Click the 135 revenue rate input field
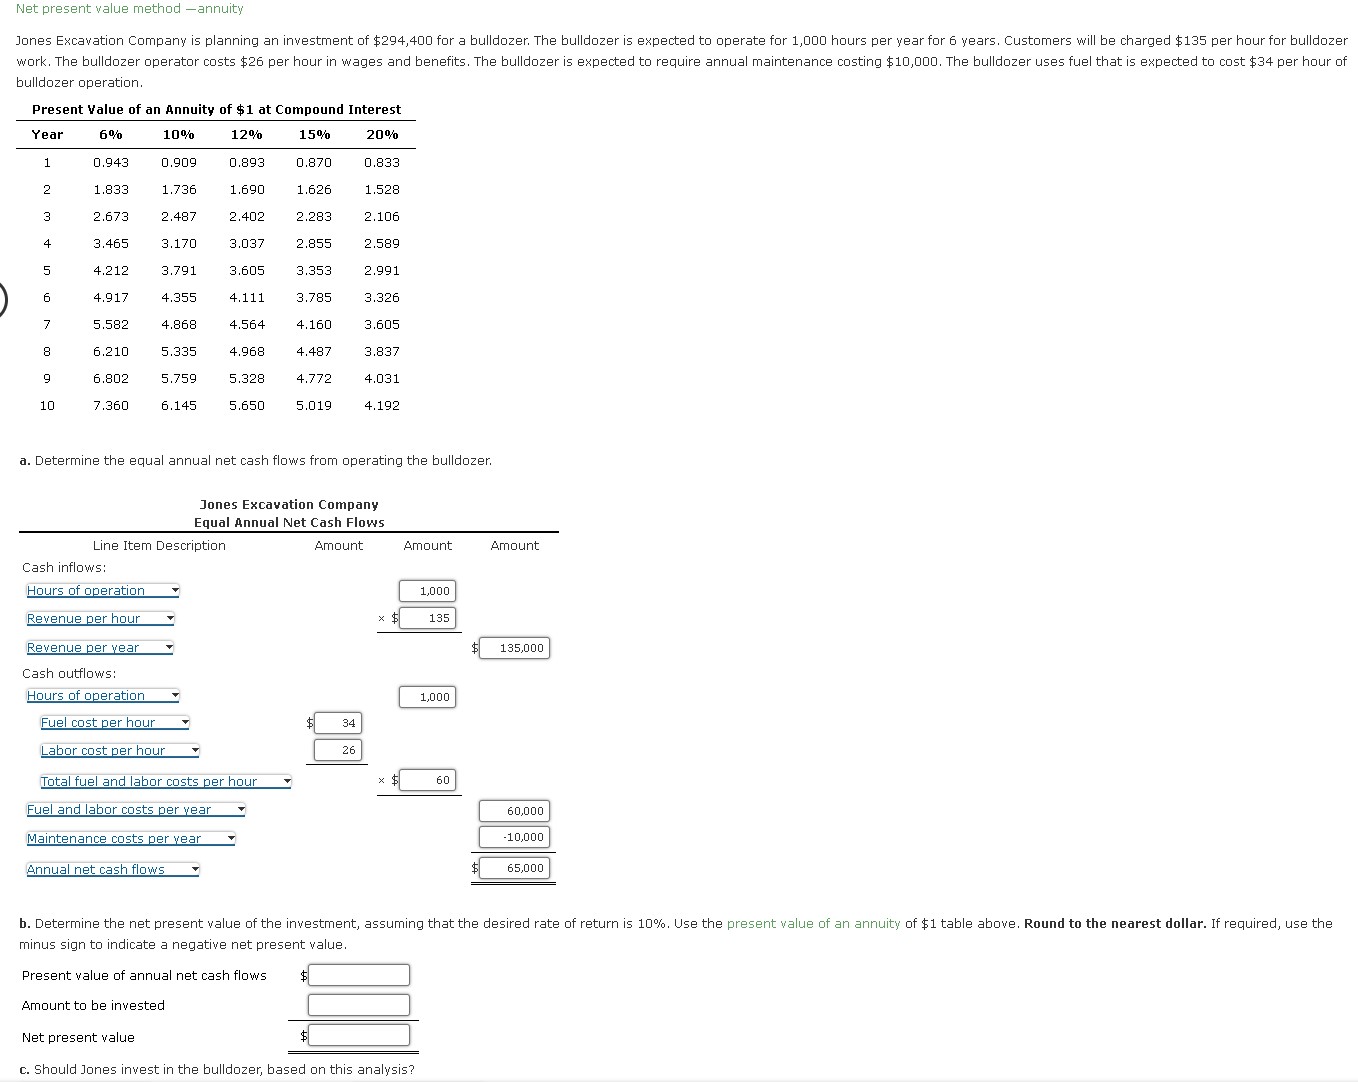The image size is (1358, 1082). point(428,618)
